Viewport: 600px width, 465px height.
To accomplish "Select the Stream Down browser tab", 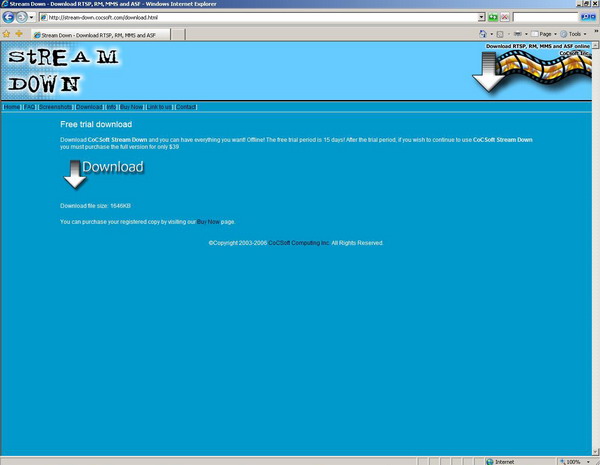I will point(101,35).
